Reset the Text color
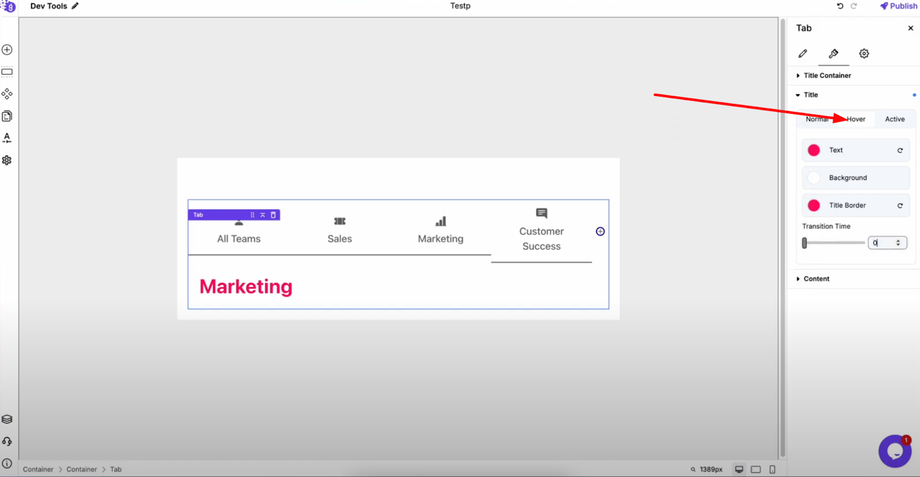The width and height of the screenshot is (920, 477). click(x=900, y=150)
